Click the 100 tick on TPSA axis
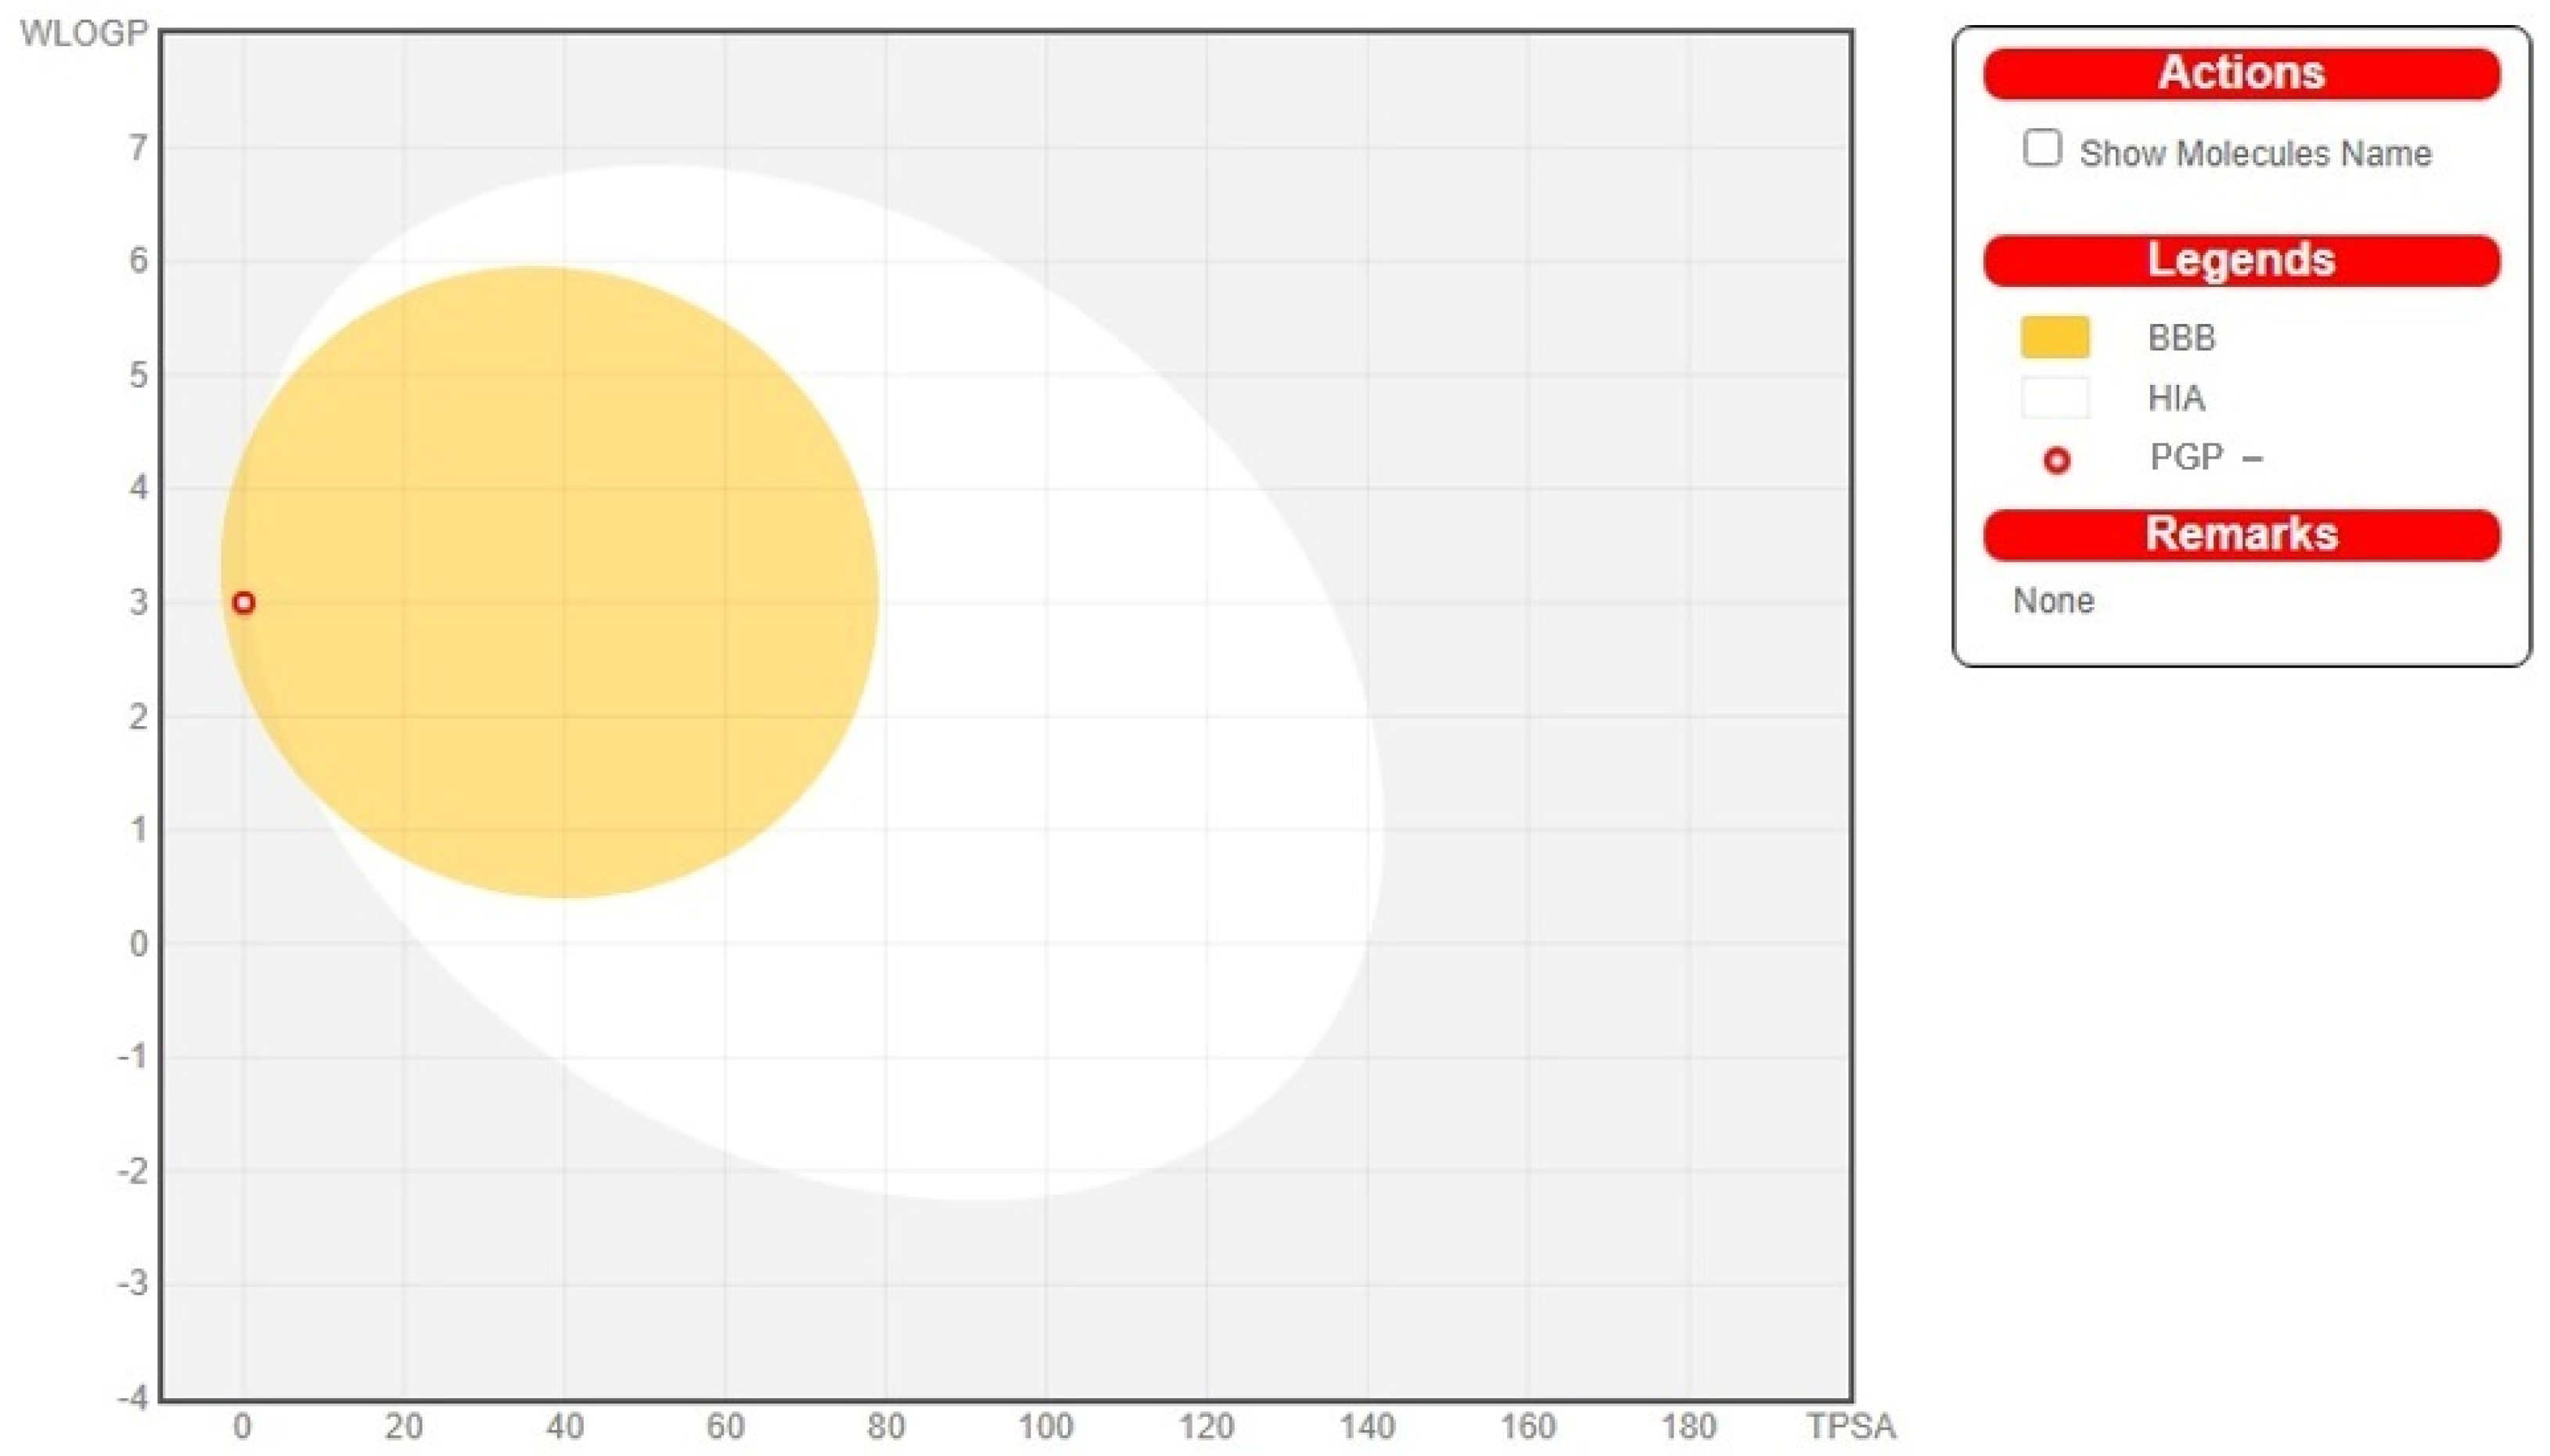2550x1456 pixels. [x=1045, y=1426]
